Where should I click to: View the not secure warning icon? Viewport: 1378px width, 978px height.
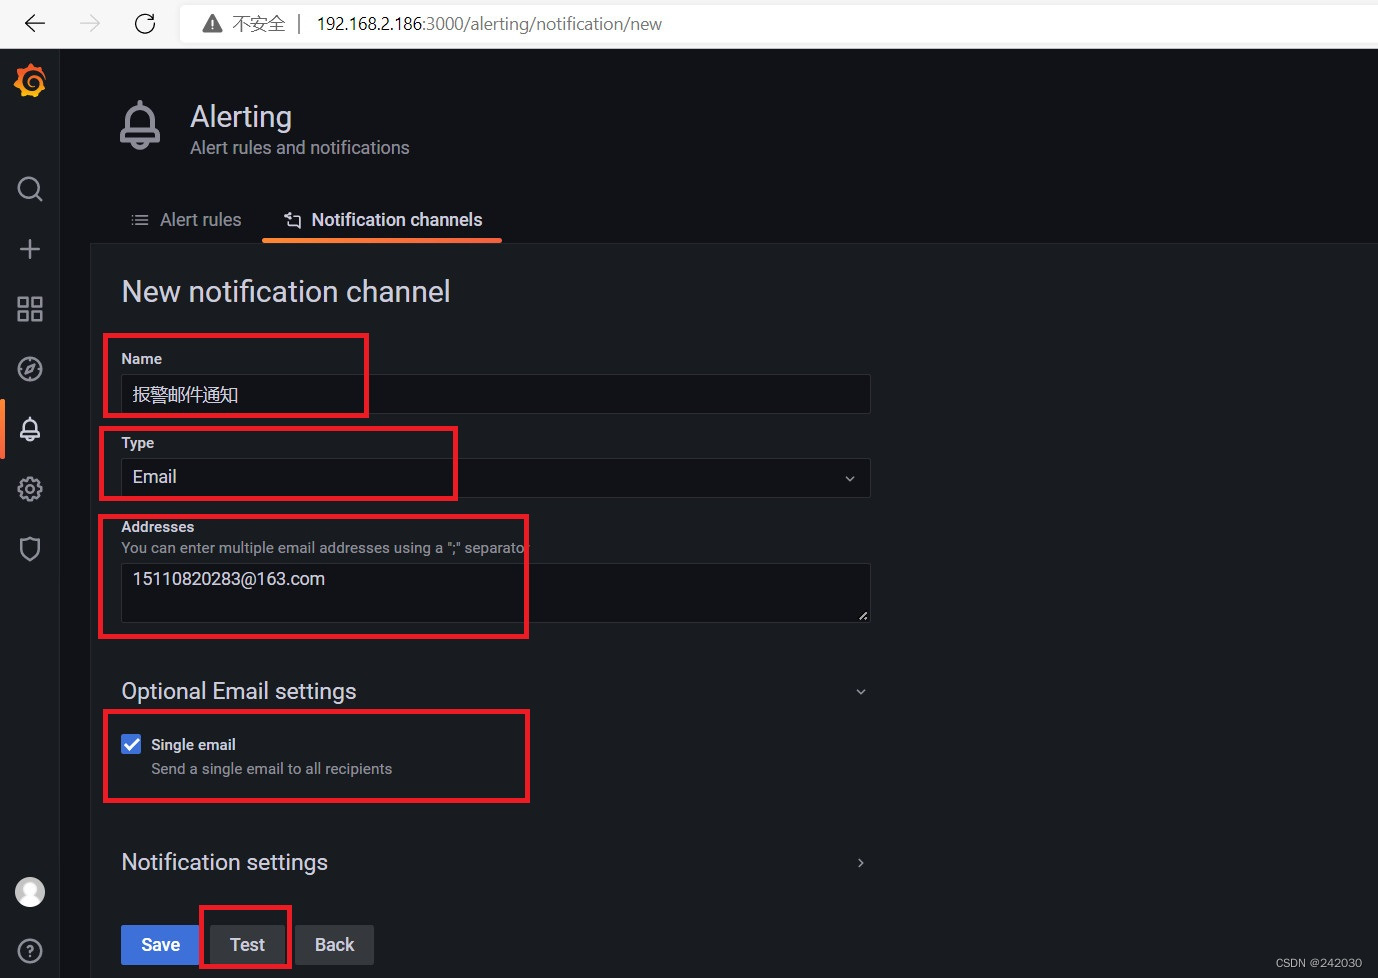click(212, 24)
